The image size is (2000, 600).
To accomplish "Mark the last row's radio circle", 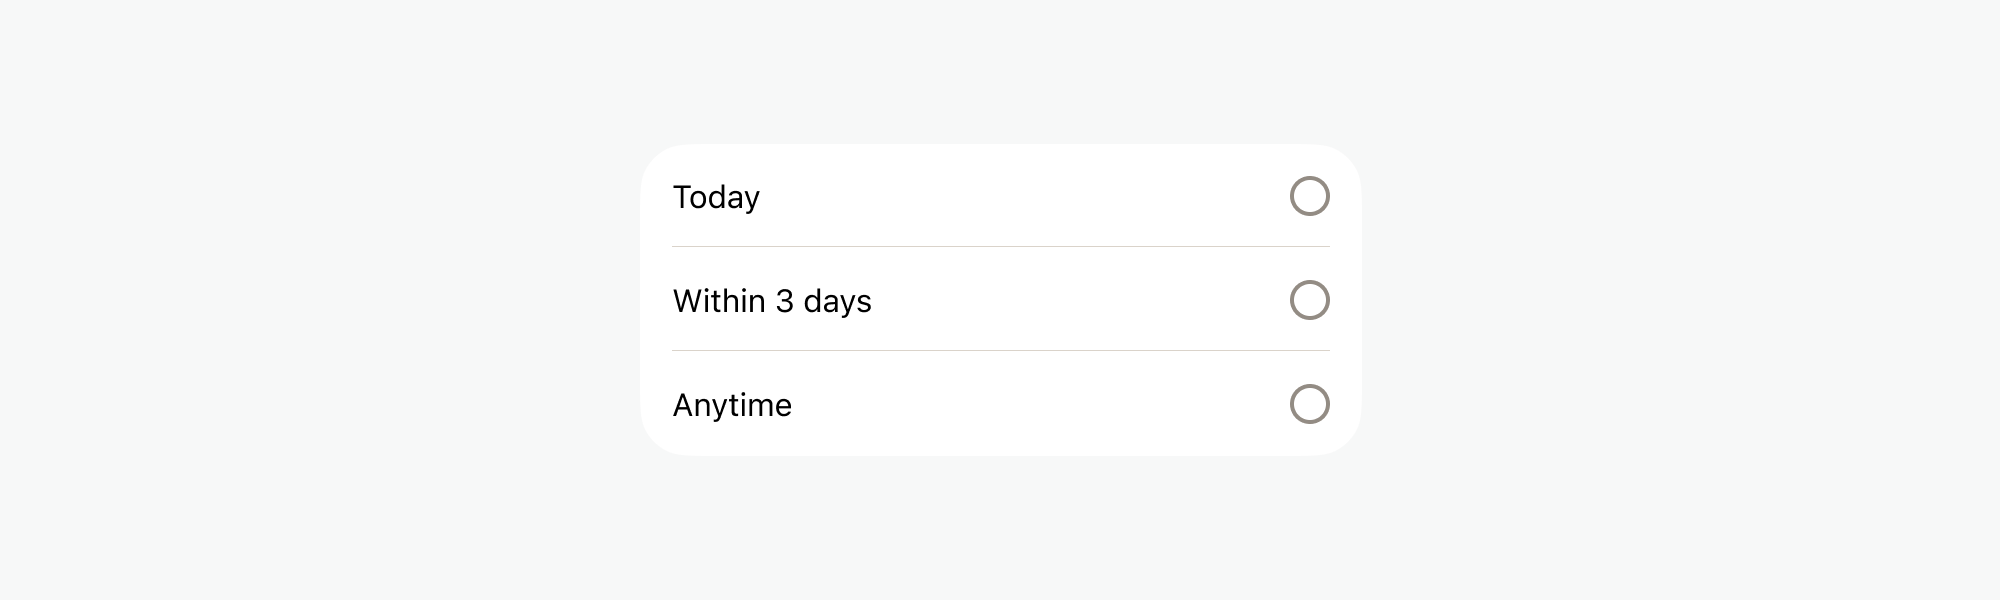I will coord(1309,404).
